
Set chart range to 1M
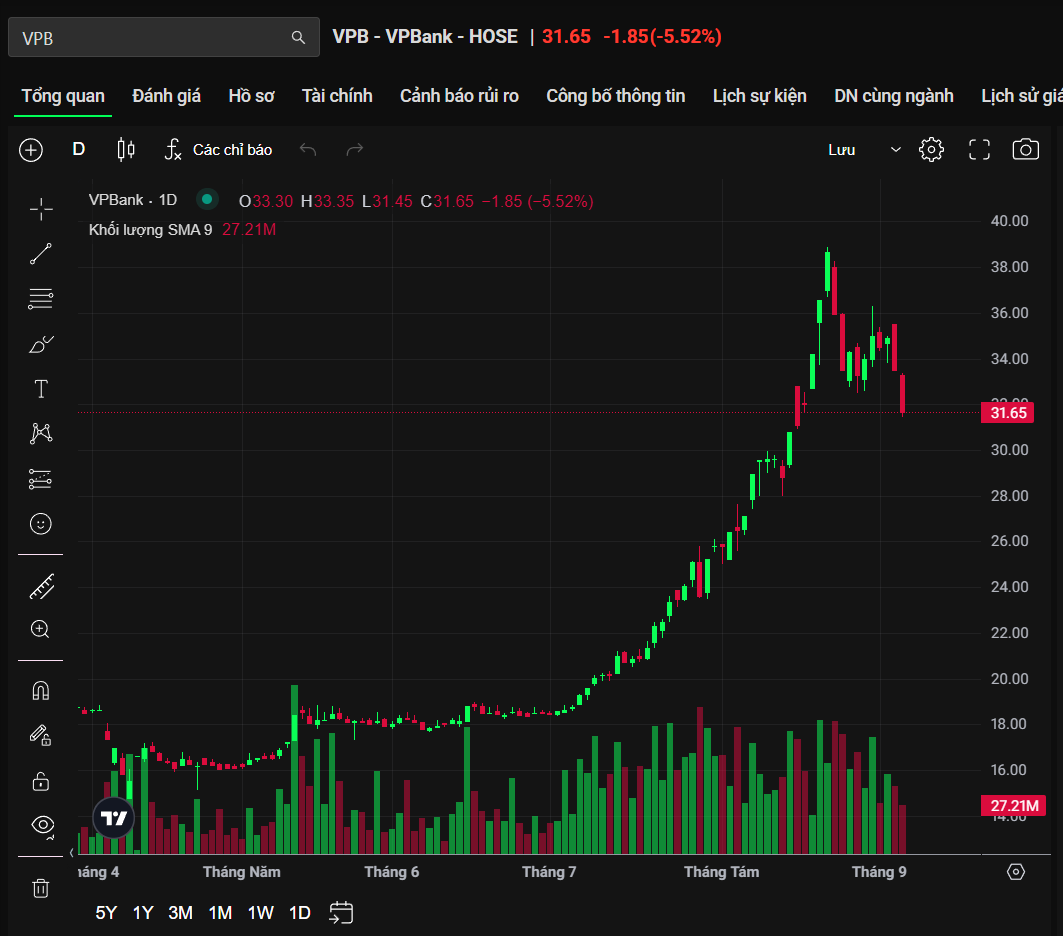[x=220, y=913]
